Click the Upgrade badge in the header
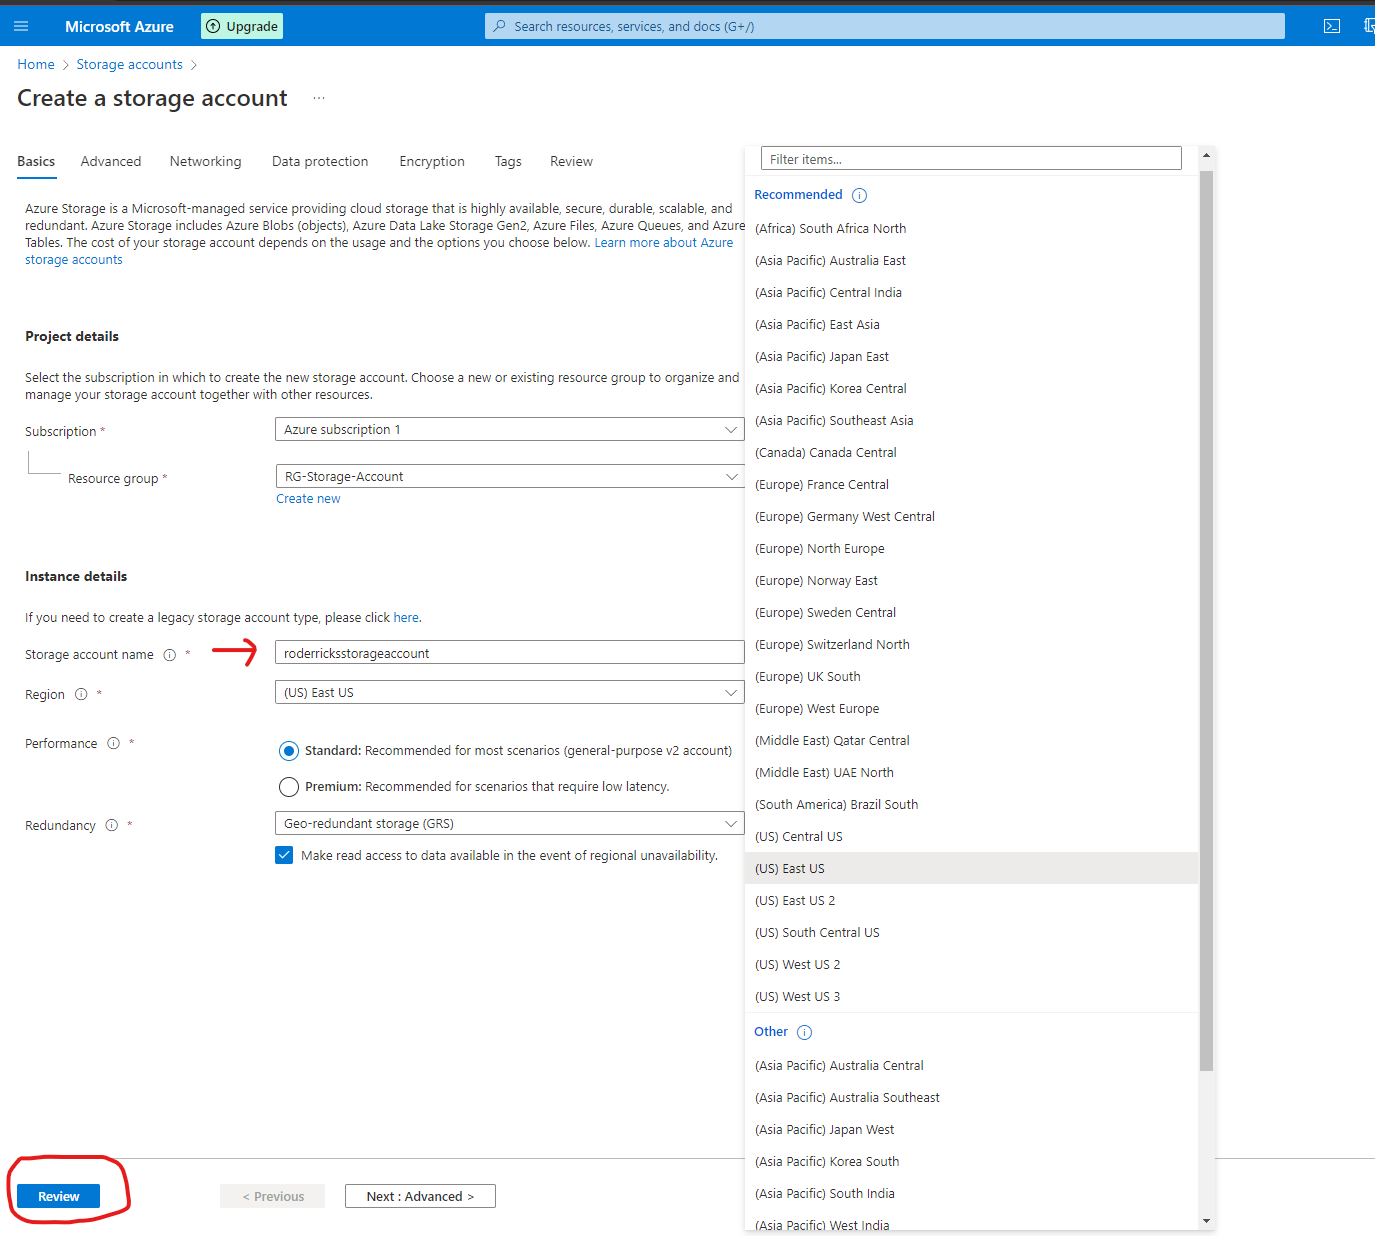 pos(241,26)
